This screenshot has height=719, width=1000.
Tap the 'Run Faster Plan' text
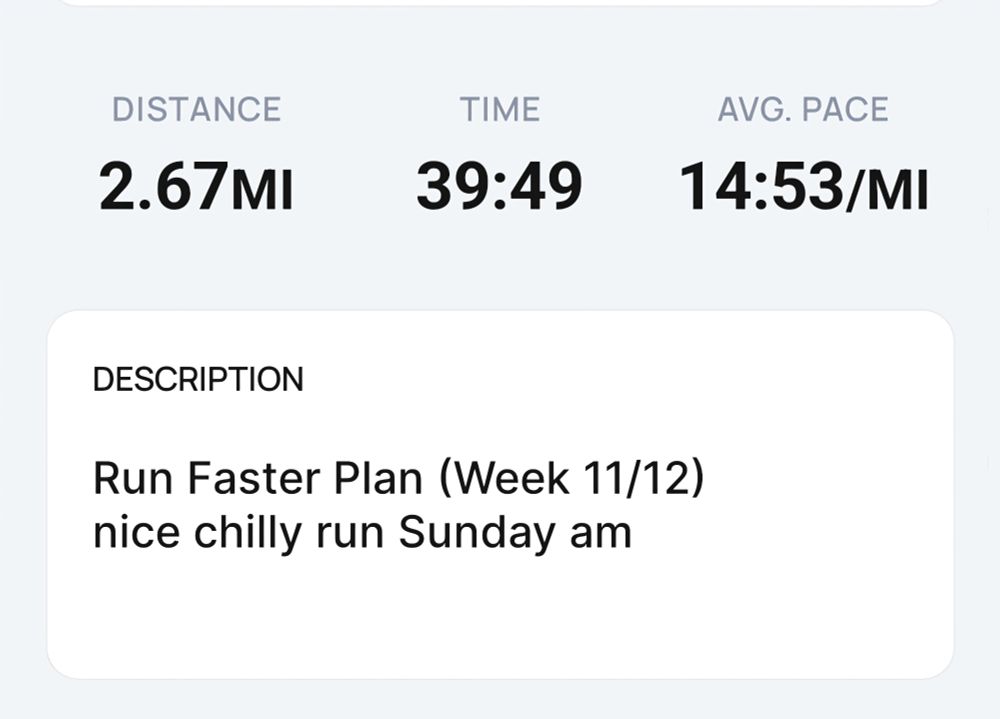pyautogui.click(x=257, y=479)
